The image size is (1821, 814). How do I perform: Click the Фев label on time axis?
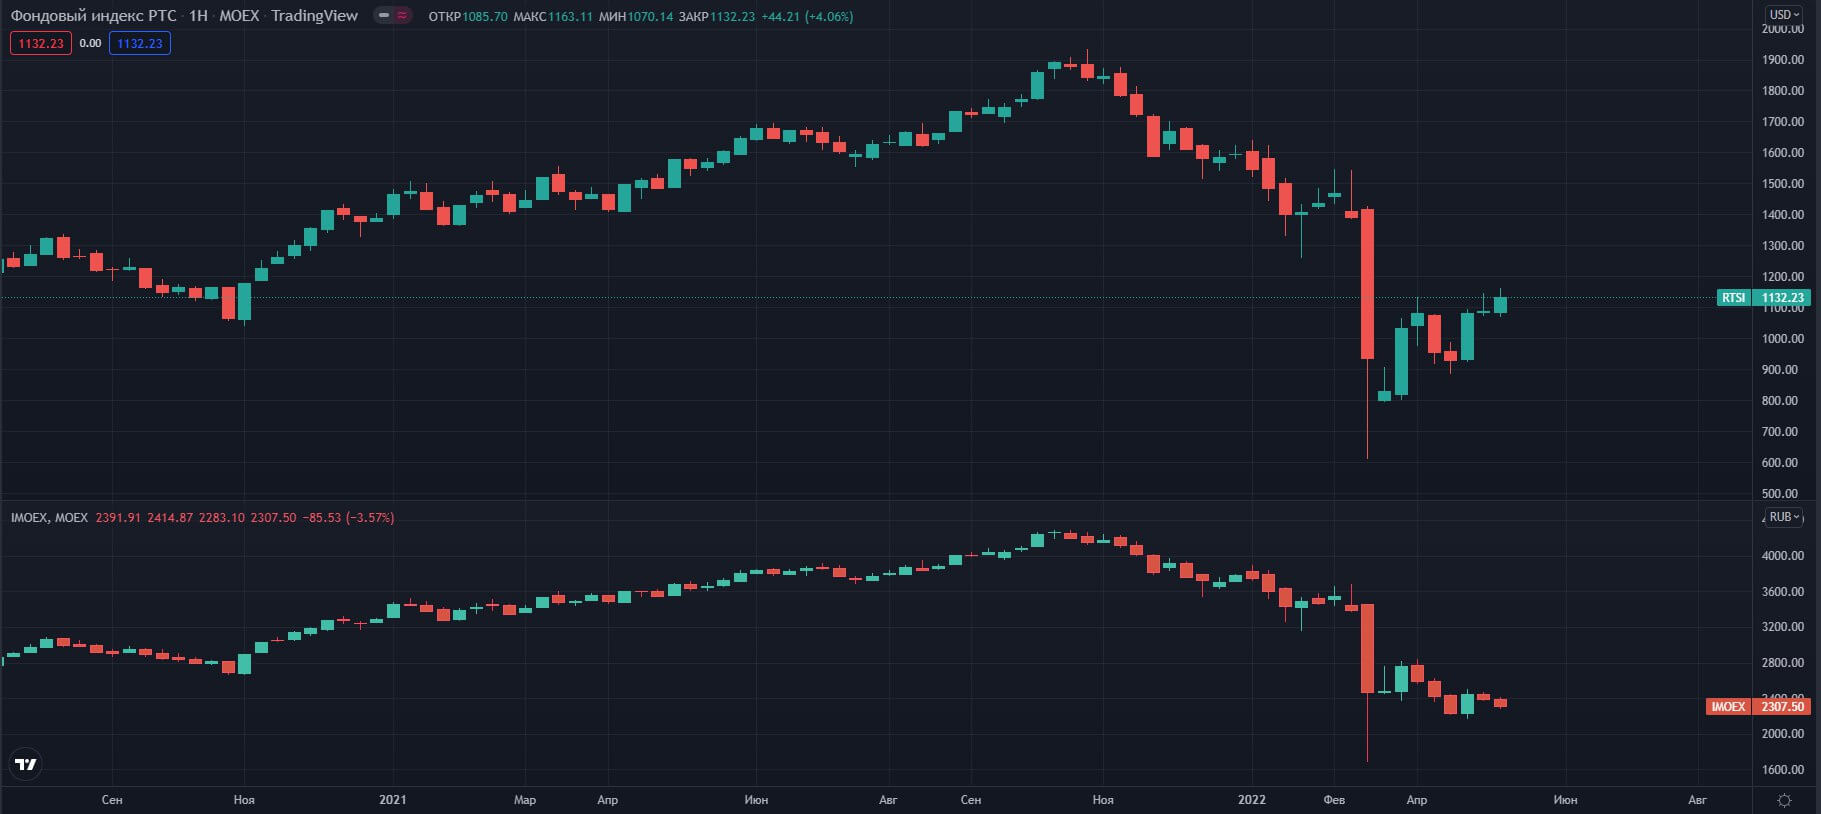1334,800
